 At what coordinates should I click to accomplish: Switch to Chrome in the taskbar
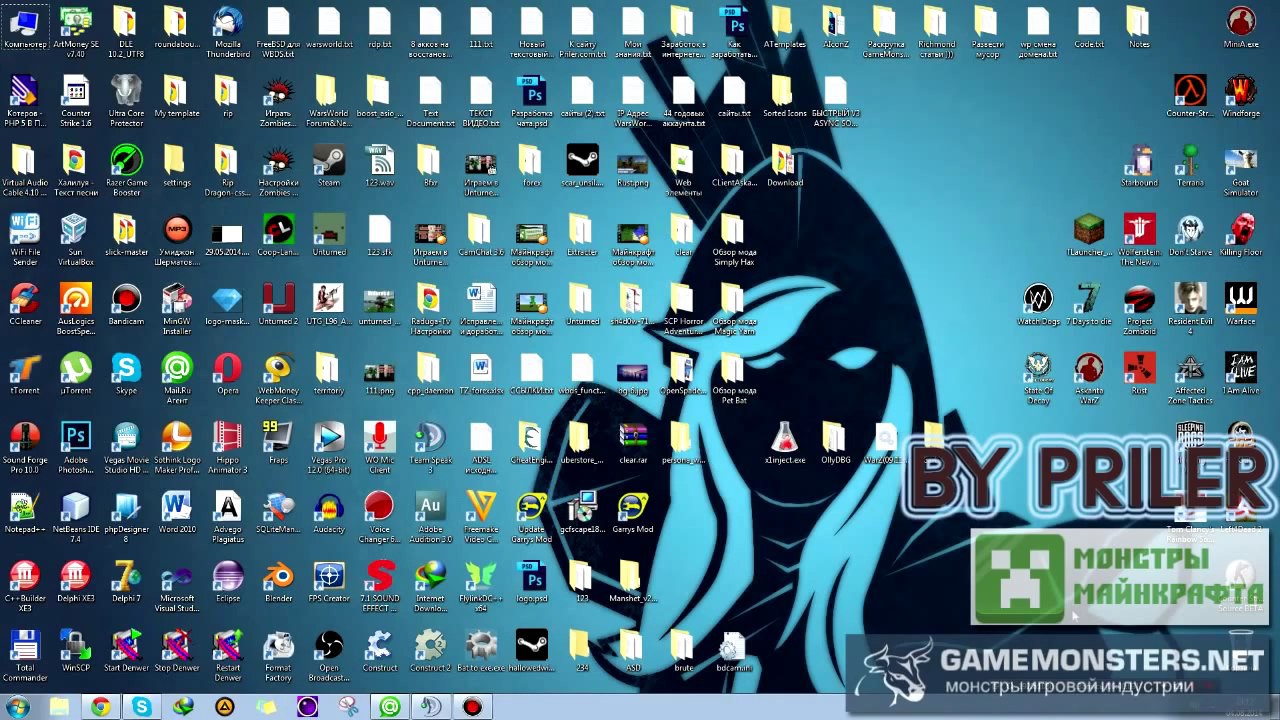tap(100, 707)
